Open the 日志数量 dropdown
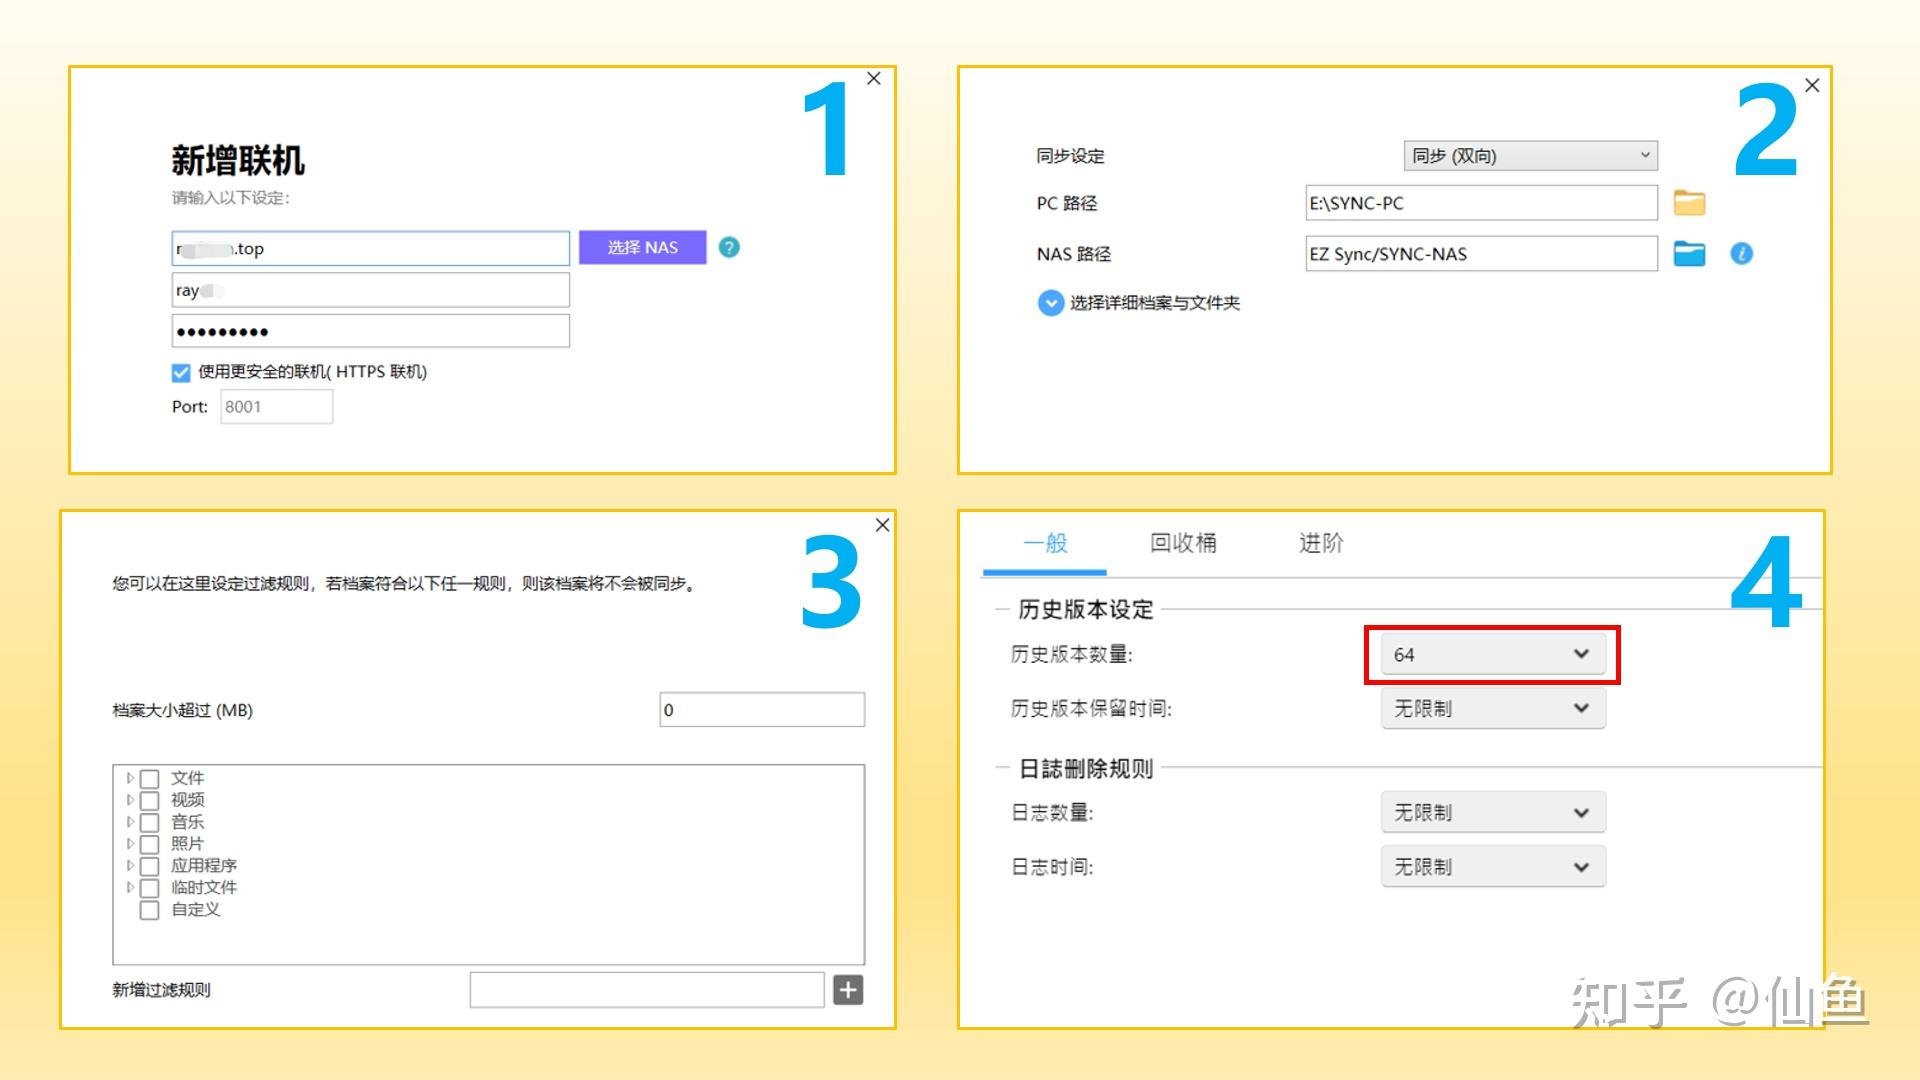The height and width of the screenshot is (1080, 1920). point(1492,811)
